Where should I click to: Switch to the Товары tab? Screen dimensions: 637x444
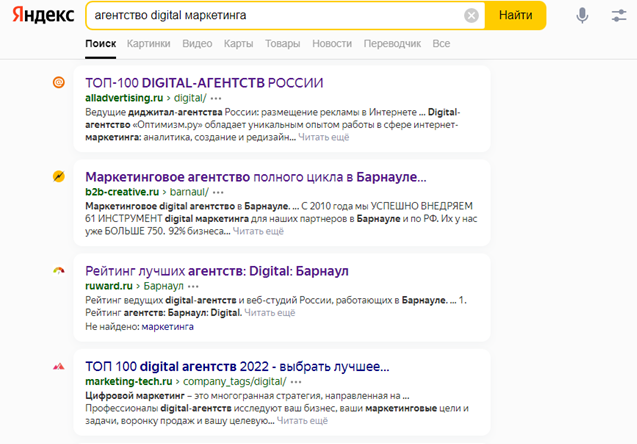tap(283, 43)
